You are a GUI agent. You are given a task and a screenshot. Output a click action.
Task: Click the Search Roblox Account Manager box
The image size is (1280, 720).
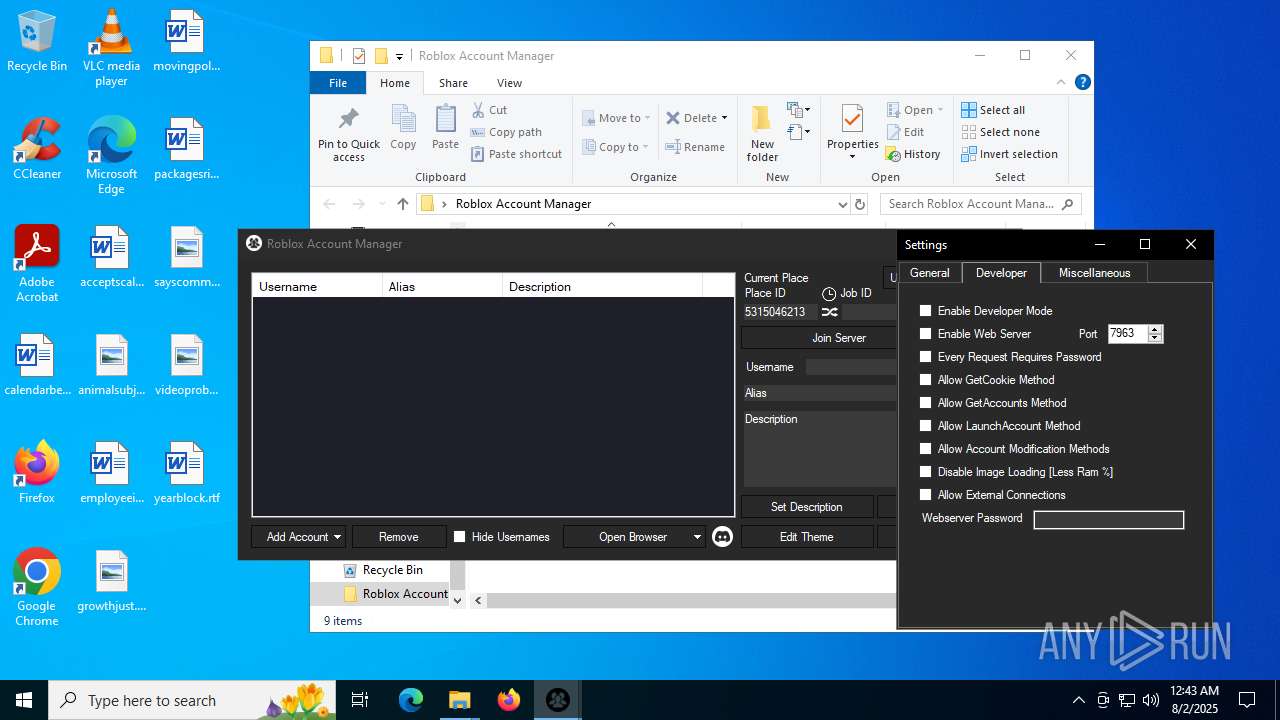coord(981,204)
